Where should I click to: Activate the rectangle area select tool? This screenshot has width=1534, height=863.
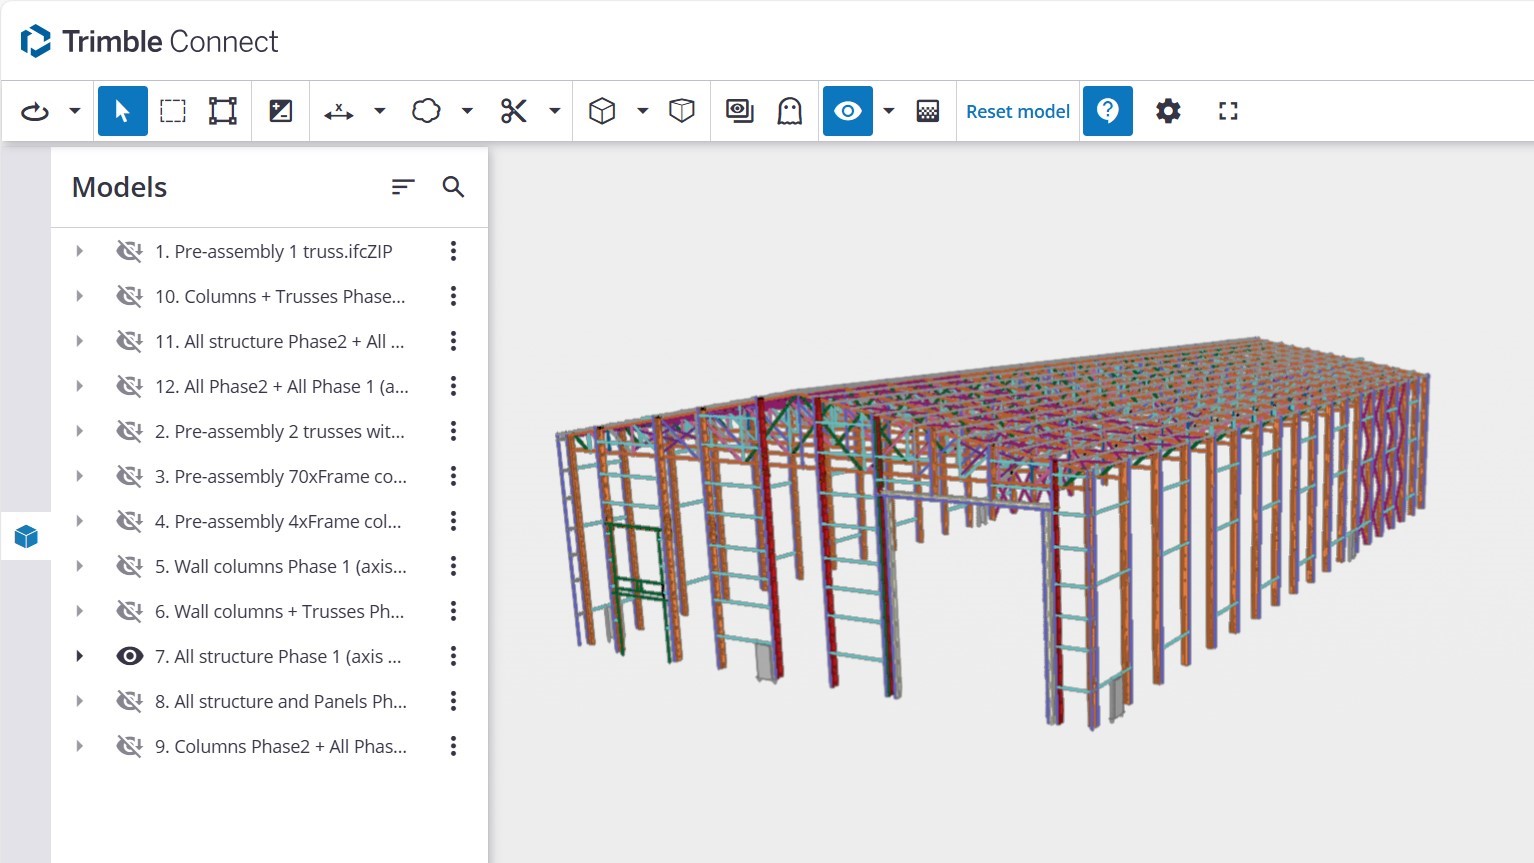(x=173, y=111)
